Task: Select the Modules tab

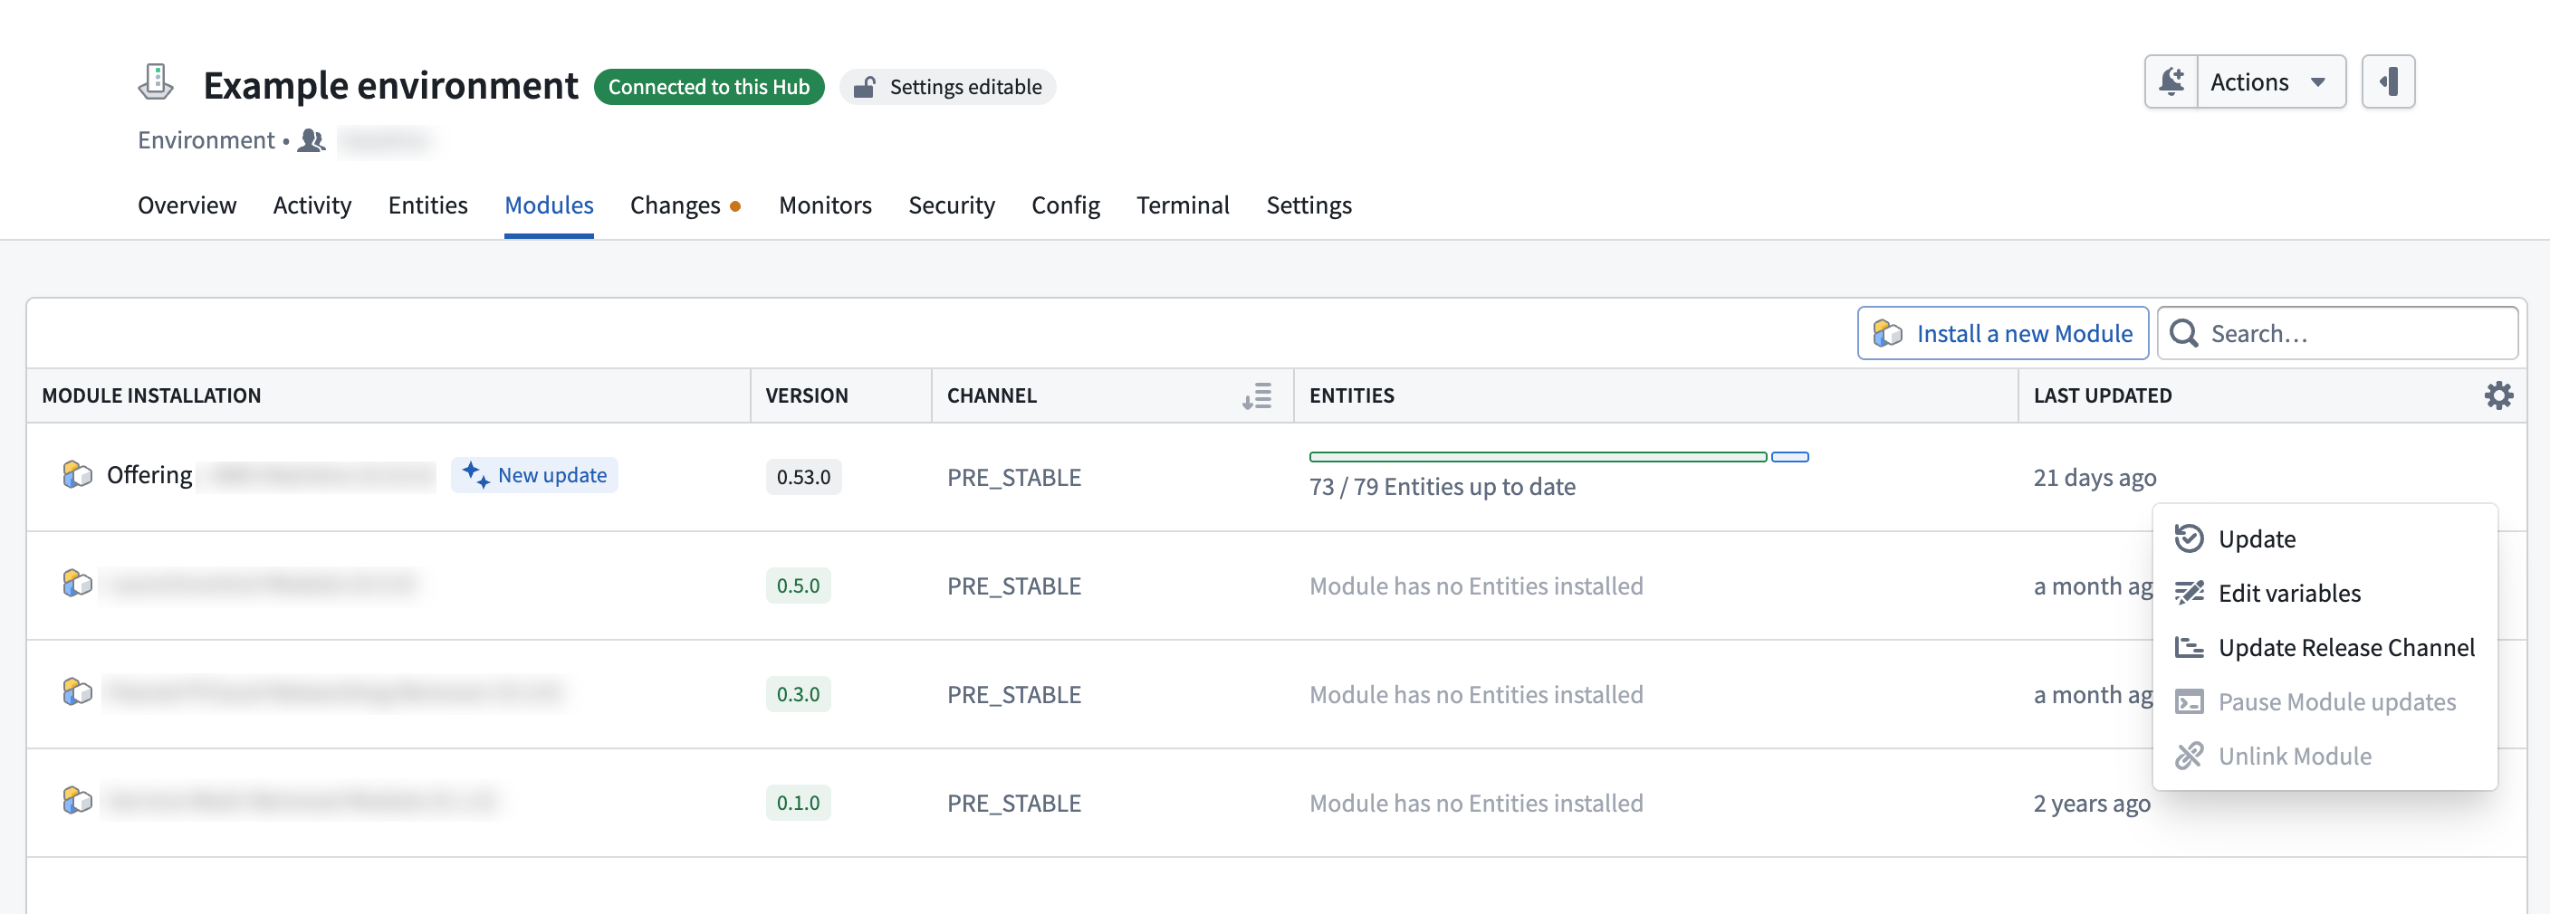Action: [549, 205]
